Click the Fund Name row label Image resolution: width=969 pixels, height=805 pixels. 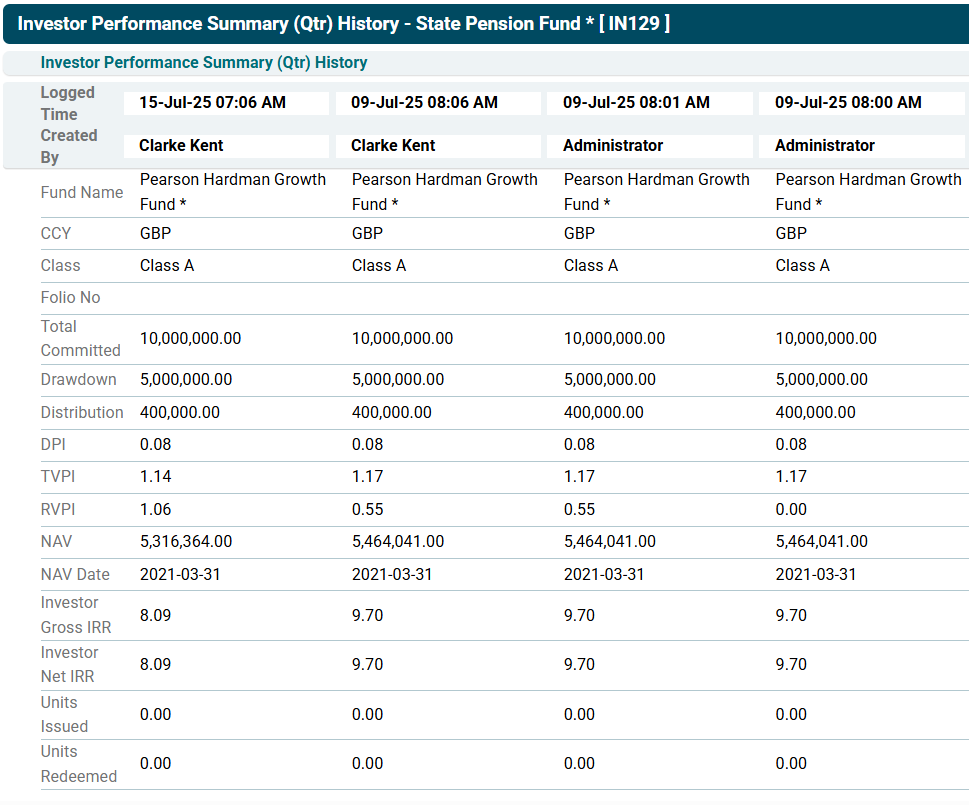point(81,192)
